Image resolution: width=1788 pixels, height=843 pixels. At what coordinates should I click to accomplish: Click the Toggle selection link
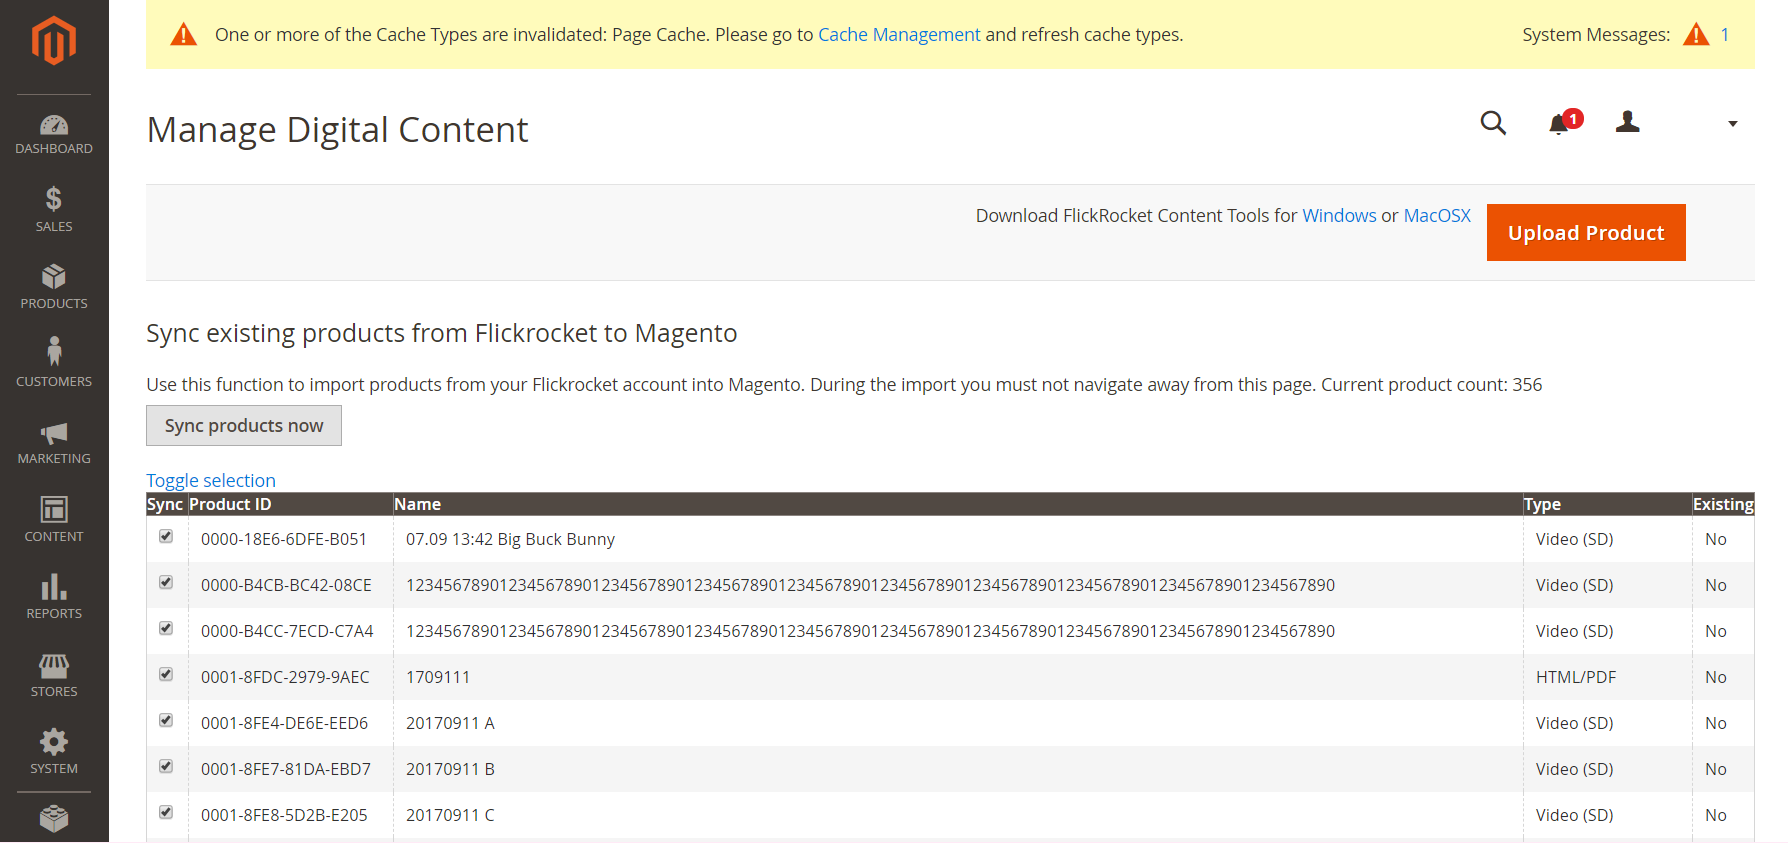[x=211, y=481]
